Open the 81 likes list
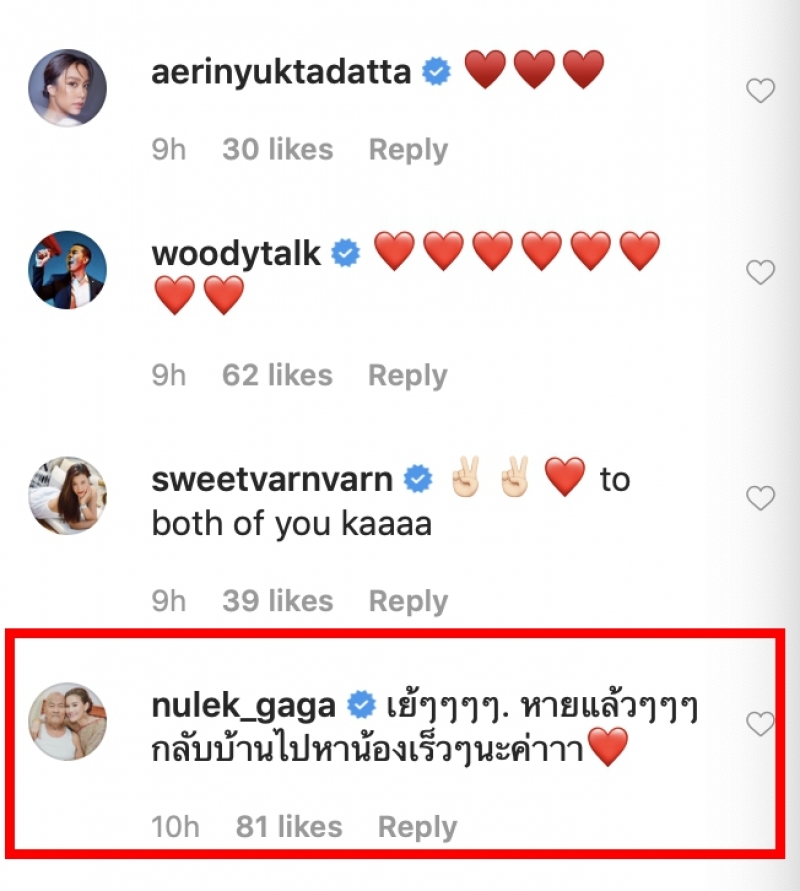Image resolution: width=800 pixels, height=891 pixels. pyautogui.click(x=289, y=828)
